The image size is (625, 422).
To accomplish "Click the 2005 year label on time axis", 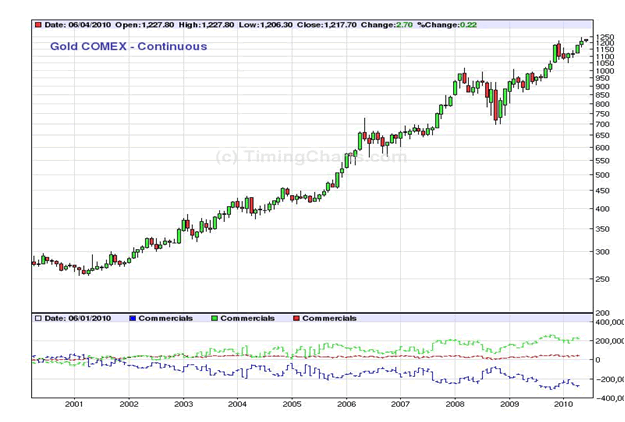I will pyautogui.click(x=292, y=404).
